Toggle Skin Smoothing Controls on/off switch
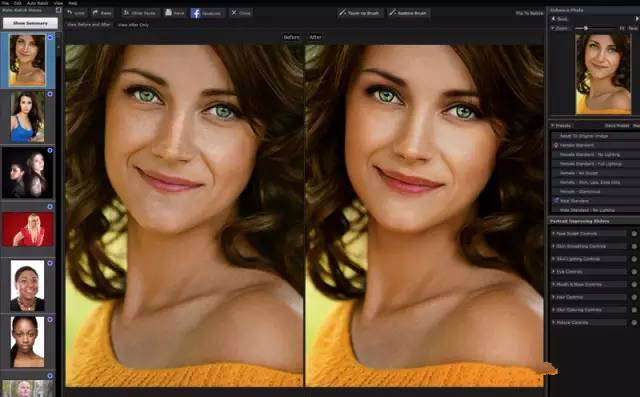640x397 pixels. 634,246
